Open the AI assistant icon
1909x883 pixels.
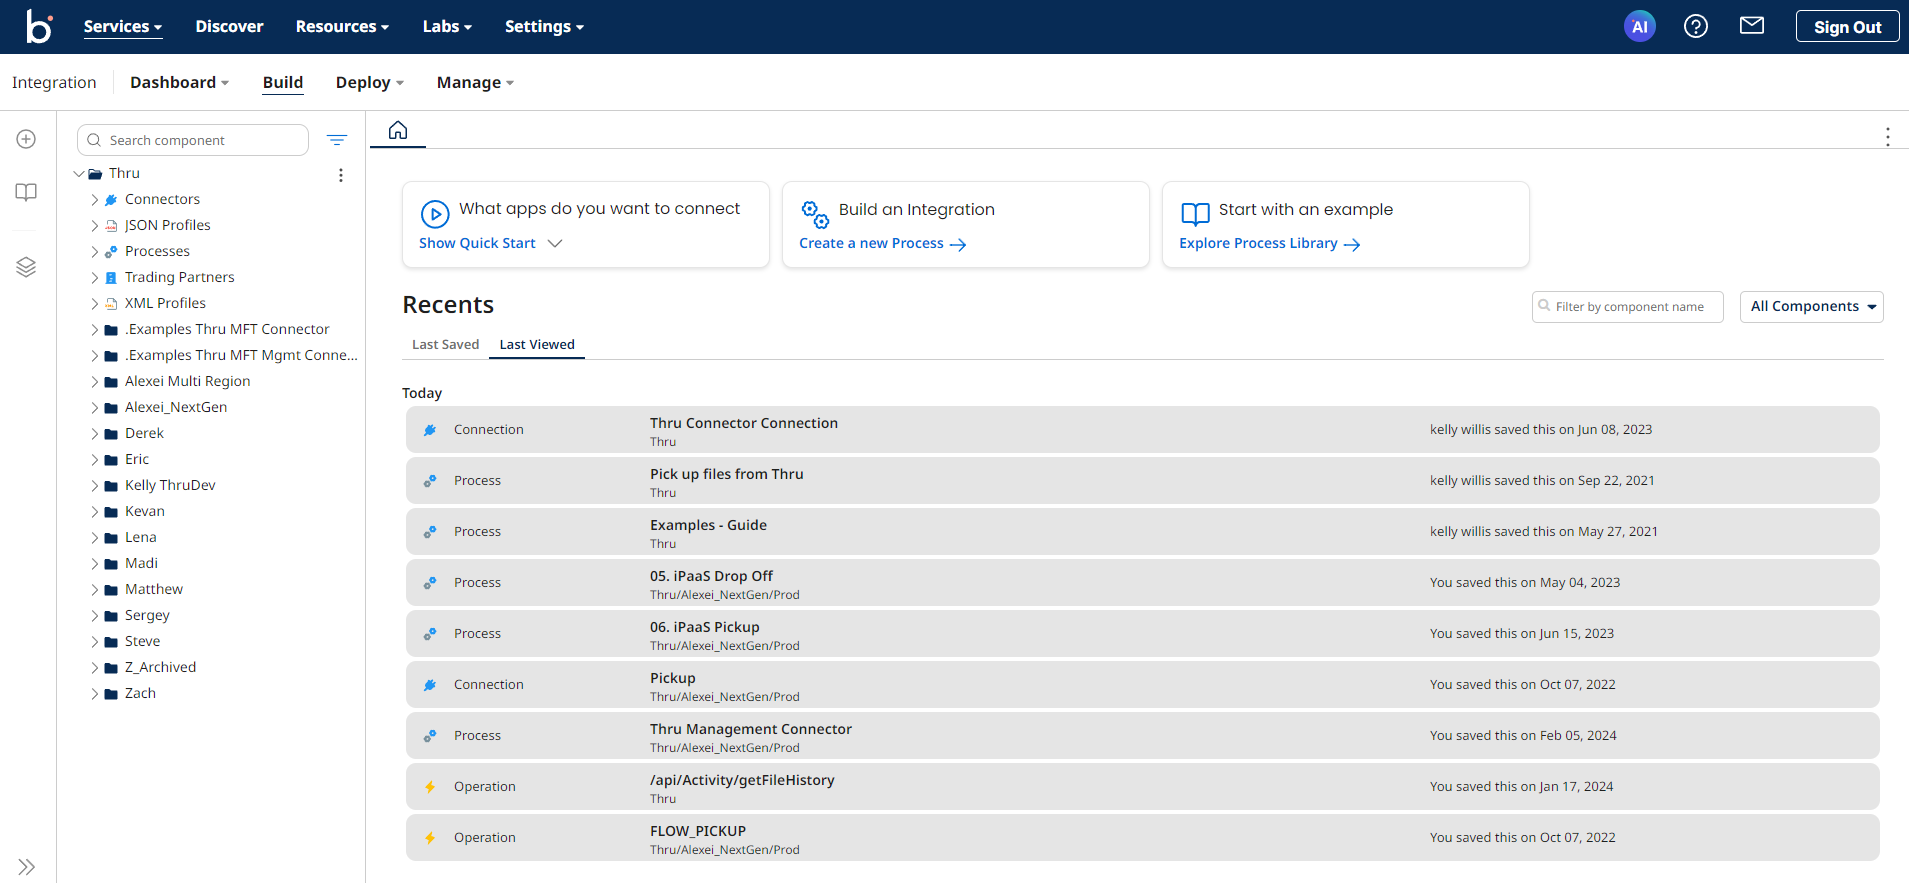coord(1639,27)
